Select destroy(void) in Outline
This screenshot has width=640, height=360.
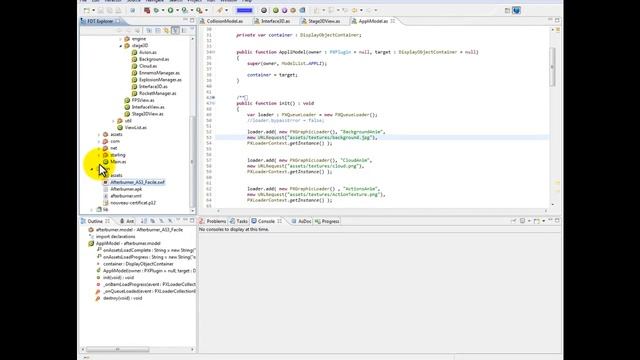(x=122, y=298)
